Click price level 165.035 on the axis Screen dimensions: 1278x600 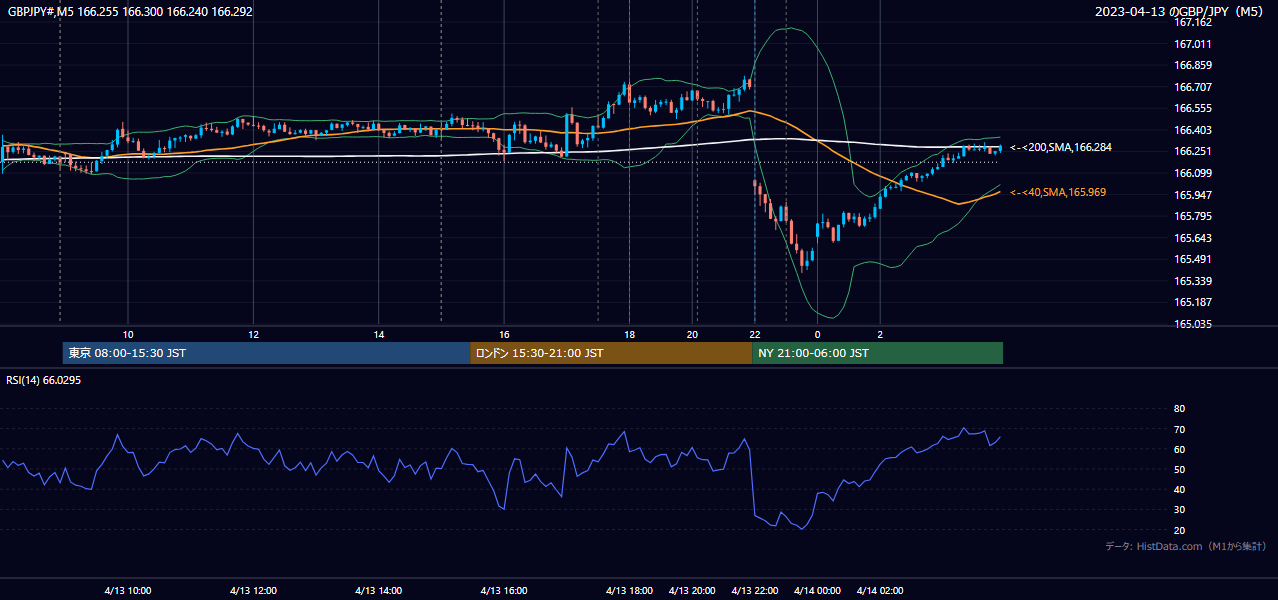click(1193, 324)
